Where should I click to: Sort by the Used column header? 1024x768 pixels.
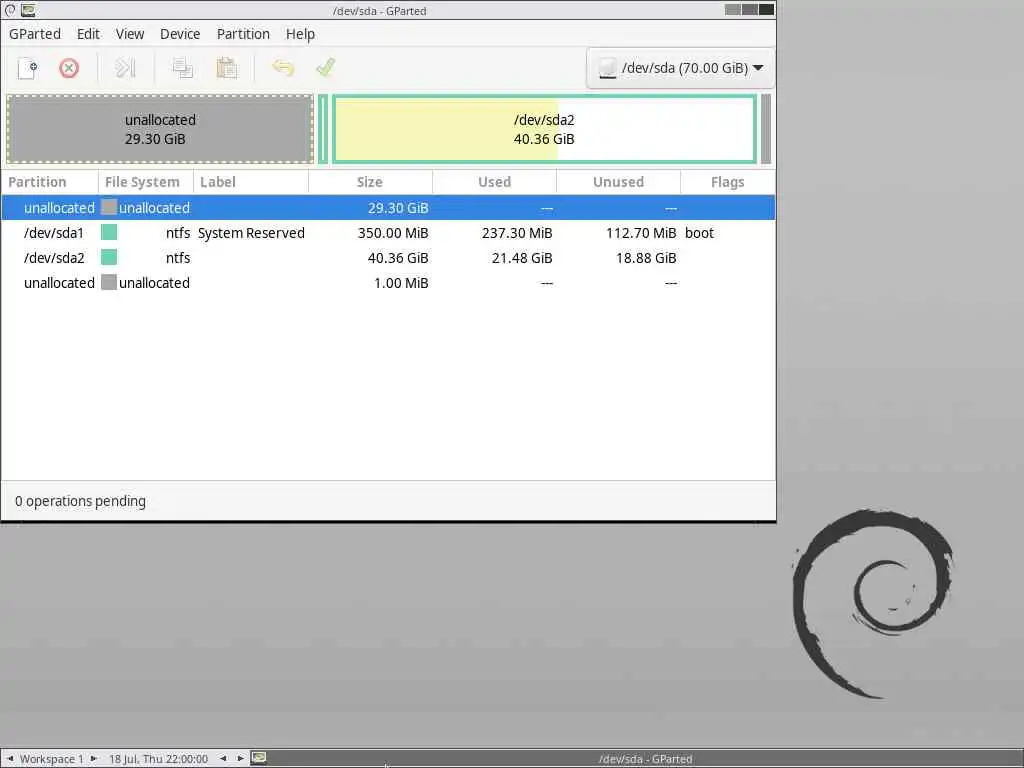click(494, 182)
